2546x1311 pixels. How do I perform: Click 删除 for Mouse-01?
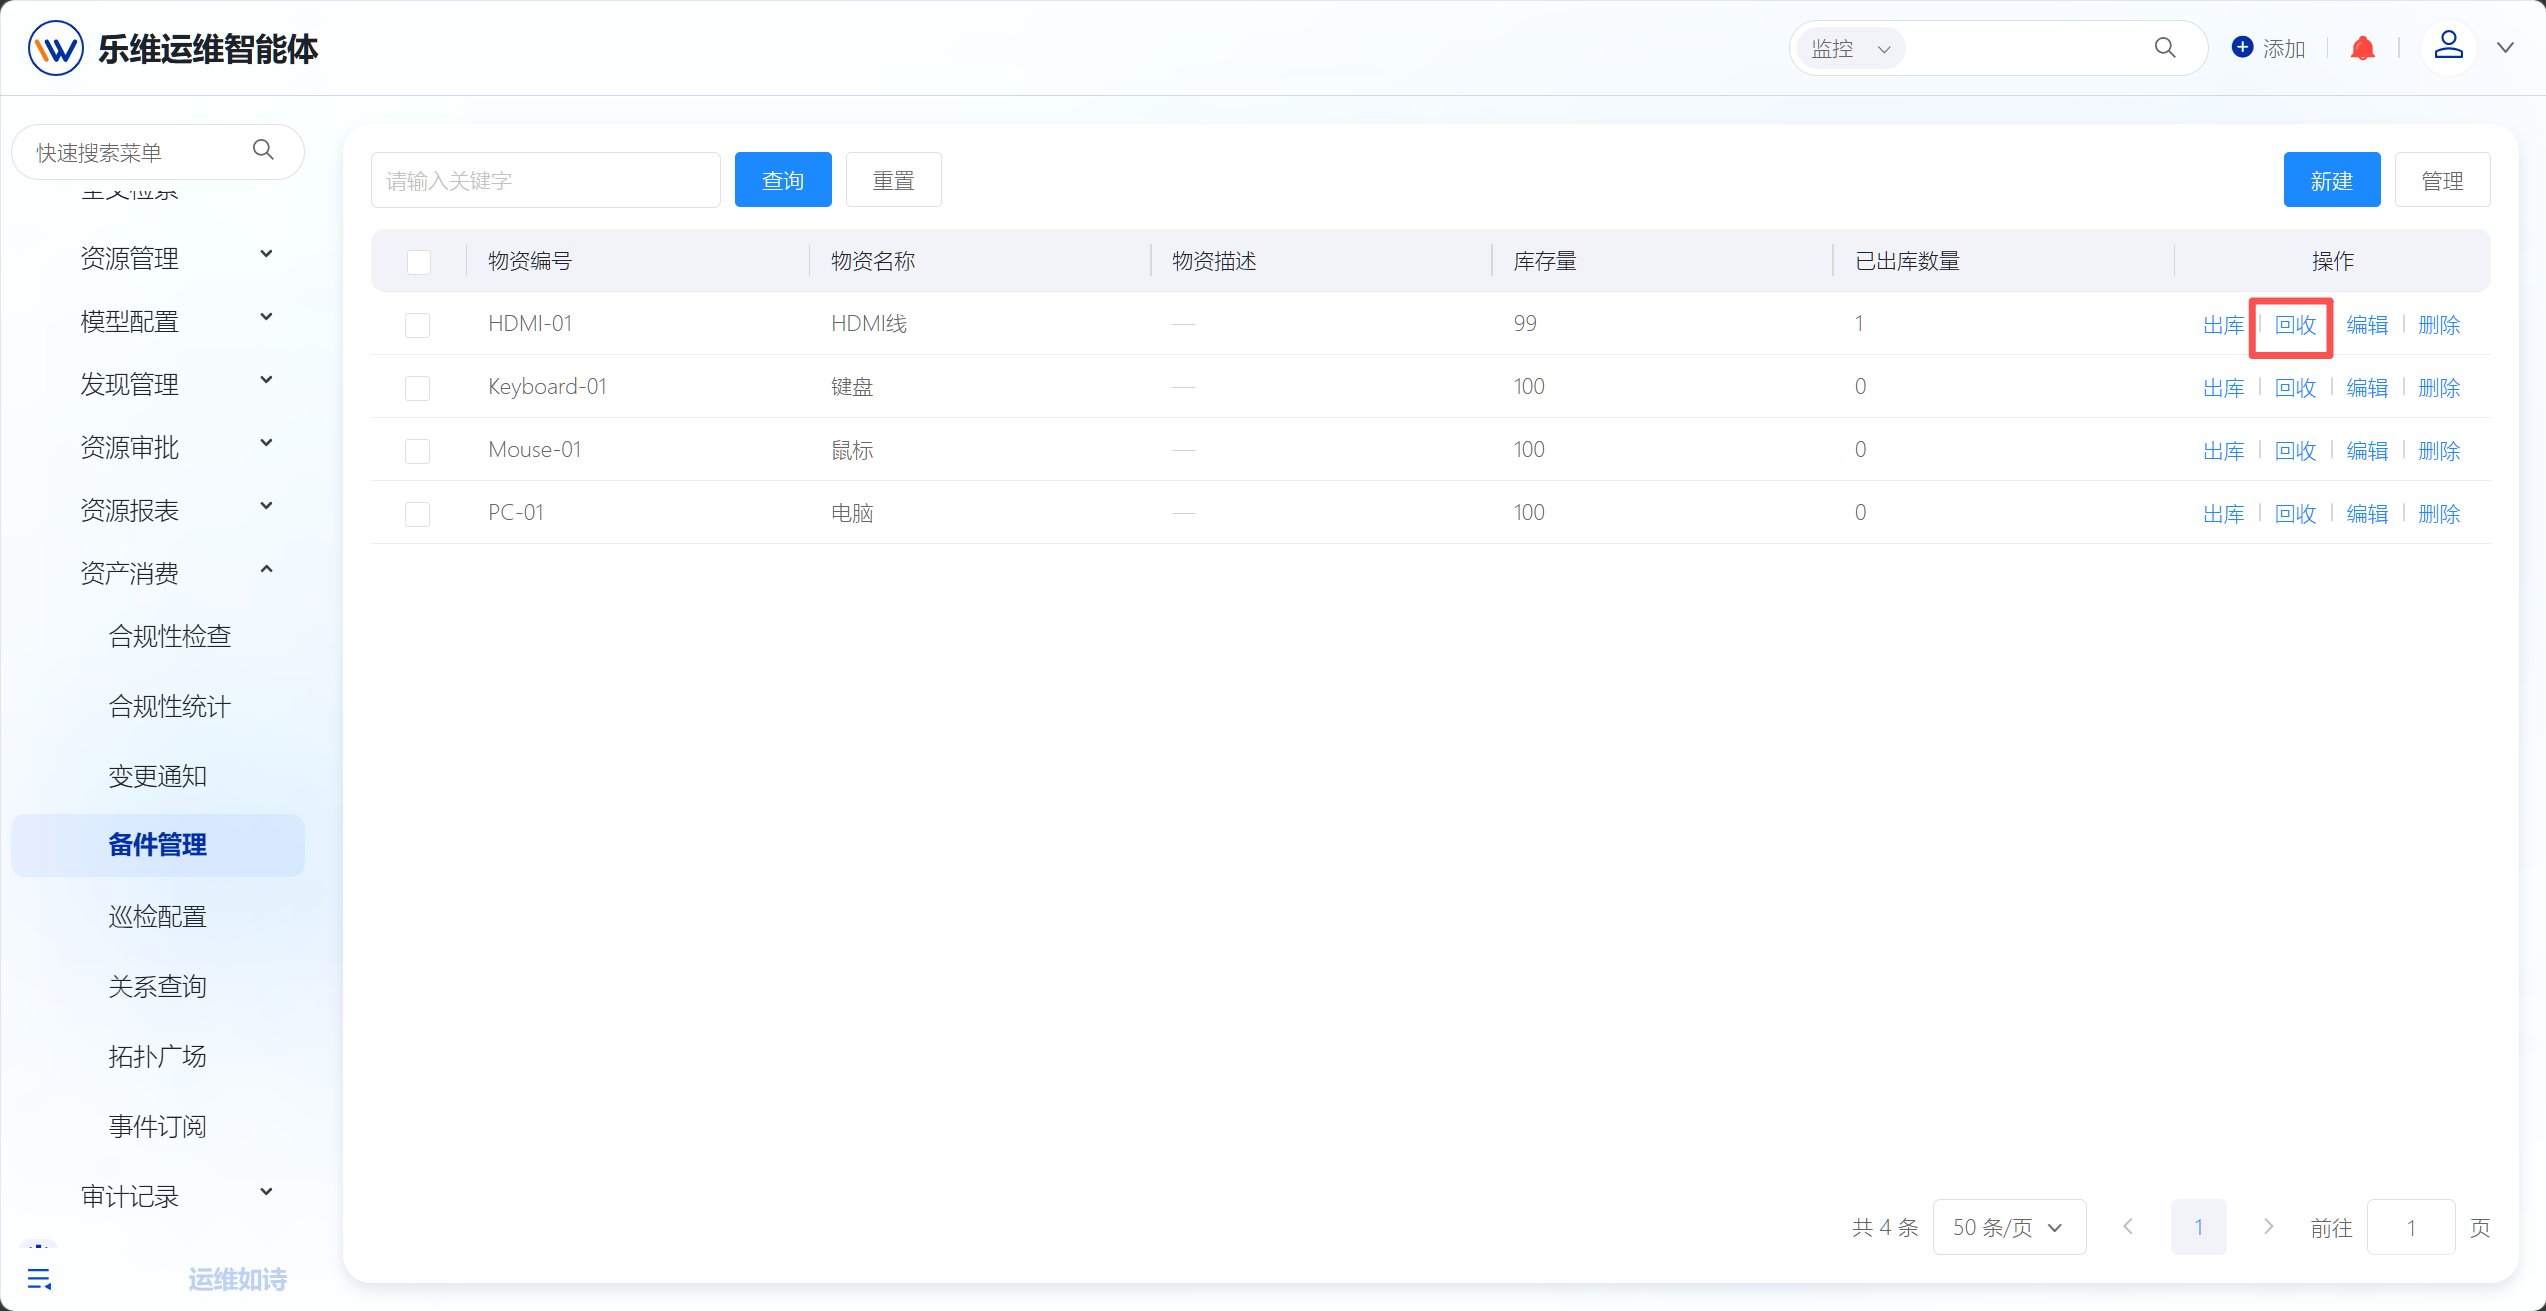pyautogui.click(x=2439, y=451)
